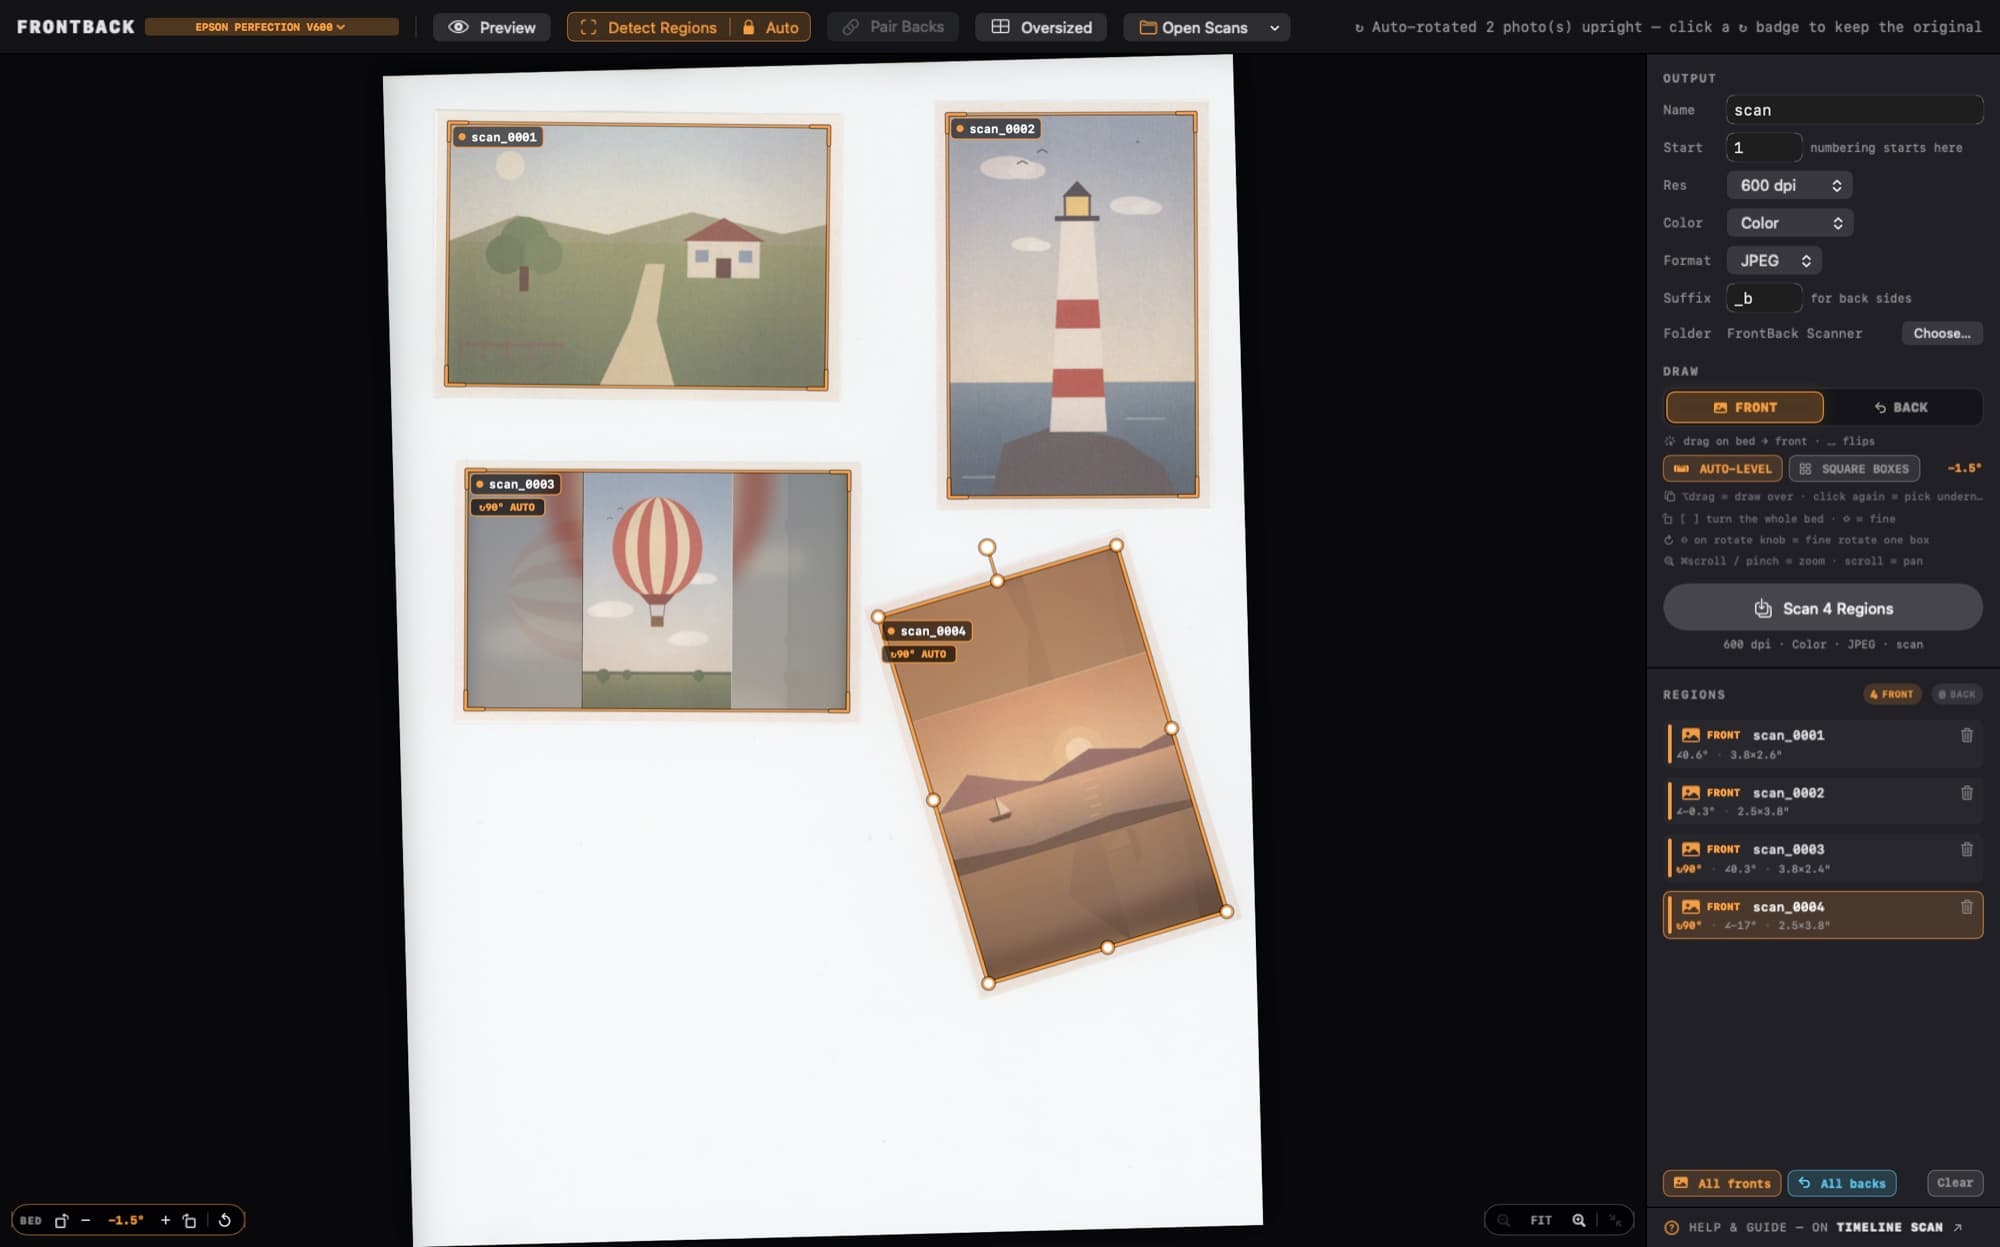This screenshot has width=2000, height=1247.
Task: Delete the scan_0003 region
Action: [x=1967, y=849]
